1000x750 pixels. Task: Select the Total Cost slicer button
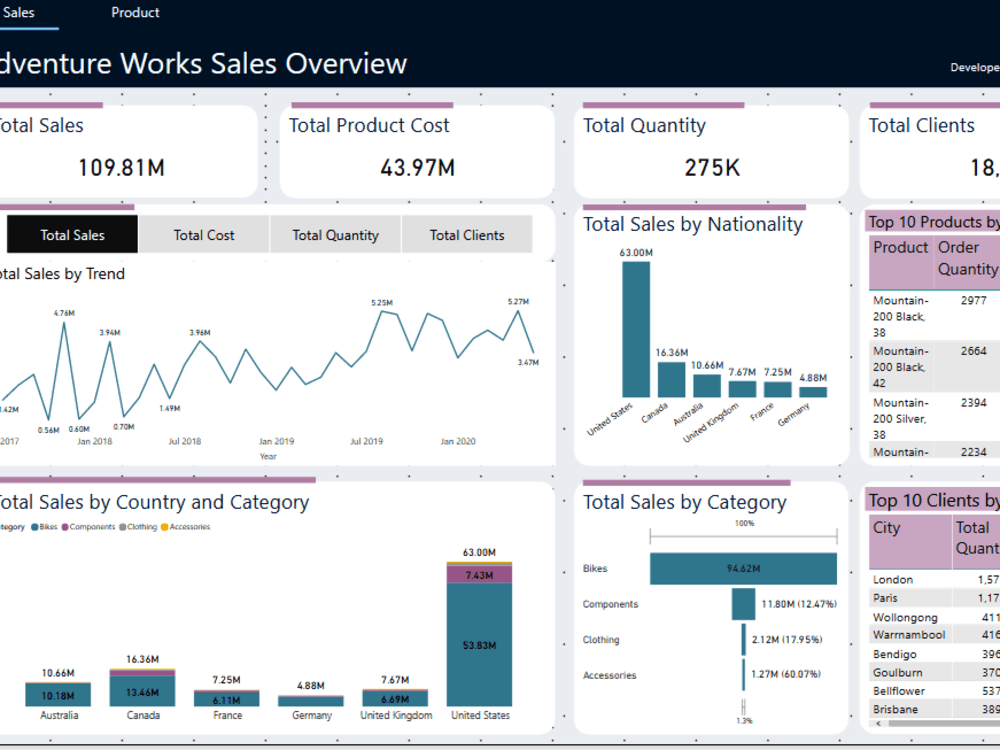click(204, 234)
